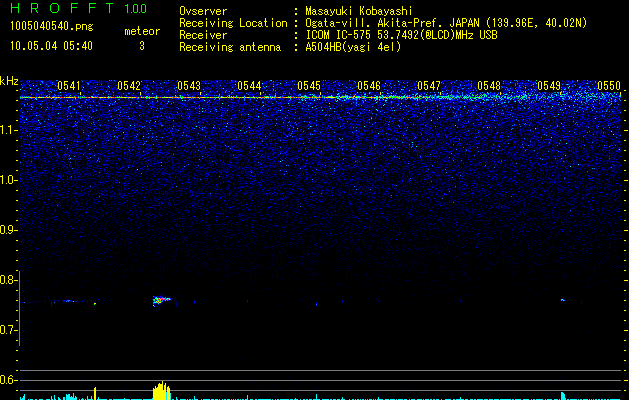Viewport: 629px width, 400px height.
Task: Click the 0550 time marker
Action: (609, 86)
